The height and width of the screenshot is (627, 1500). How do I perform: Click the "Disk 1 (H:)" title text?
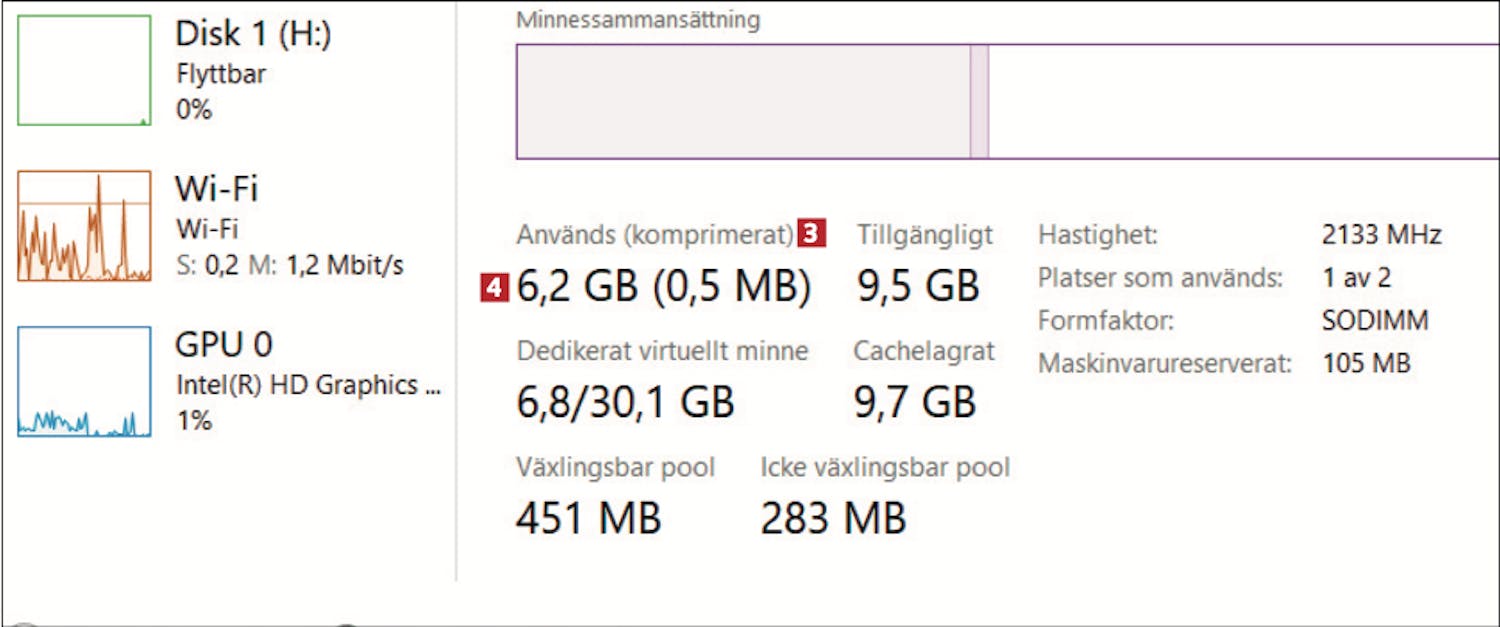click(x=253, y=34)
